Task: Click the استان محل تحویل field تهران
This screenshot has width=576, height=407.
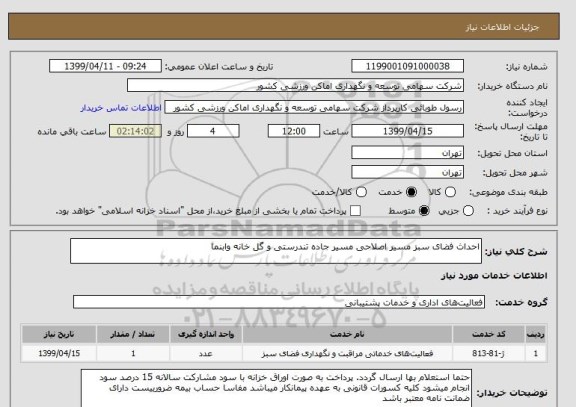Action: tap(407, 152)
